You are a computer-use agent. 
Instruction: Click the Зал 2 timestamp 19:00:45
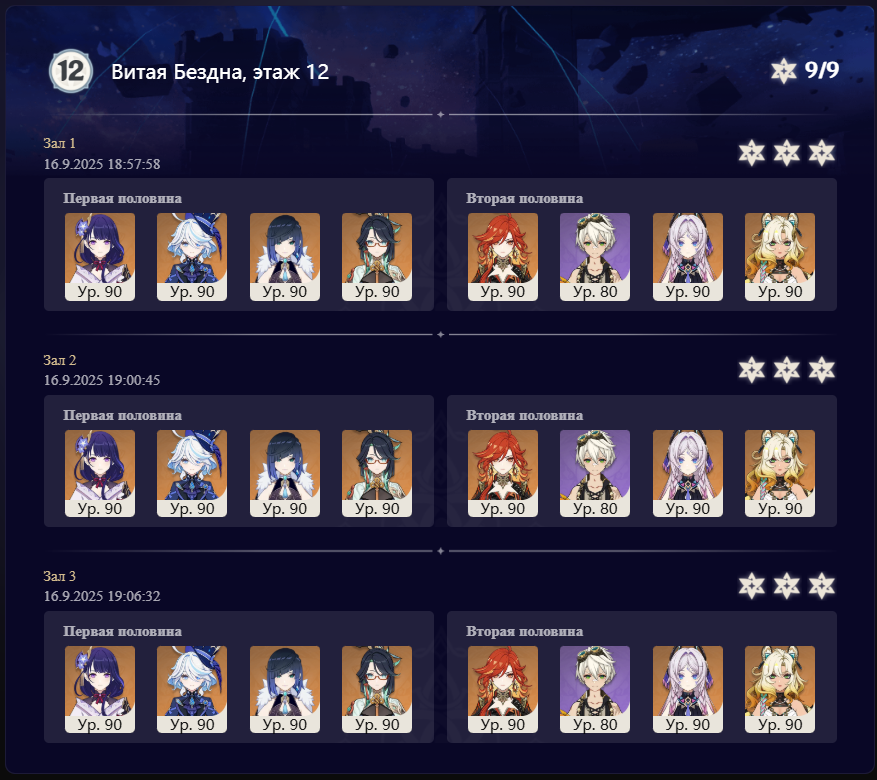pyautogui.click(x=134, y=380)
